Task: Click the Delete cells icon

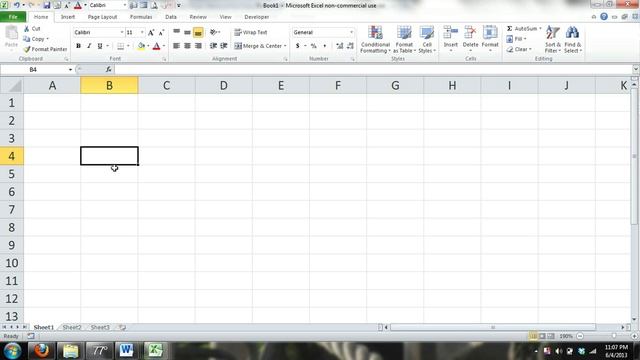Action: [470, 33]
